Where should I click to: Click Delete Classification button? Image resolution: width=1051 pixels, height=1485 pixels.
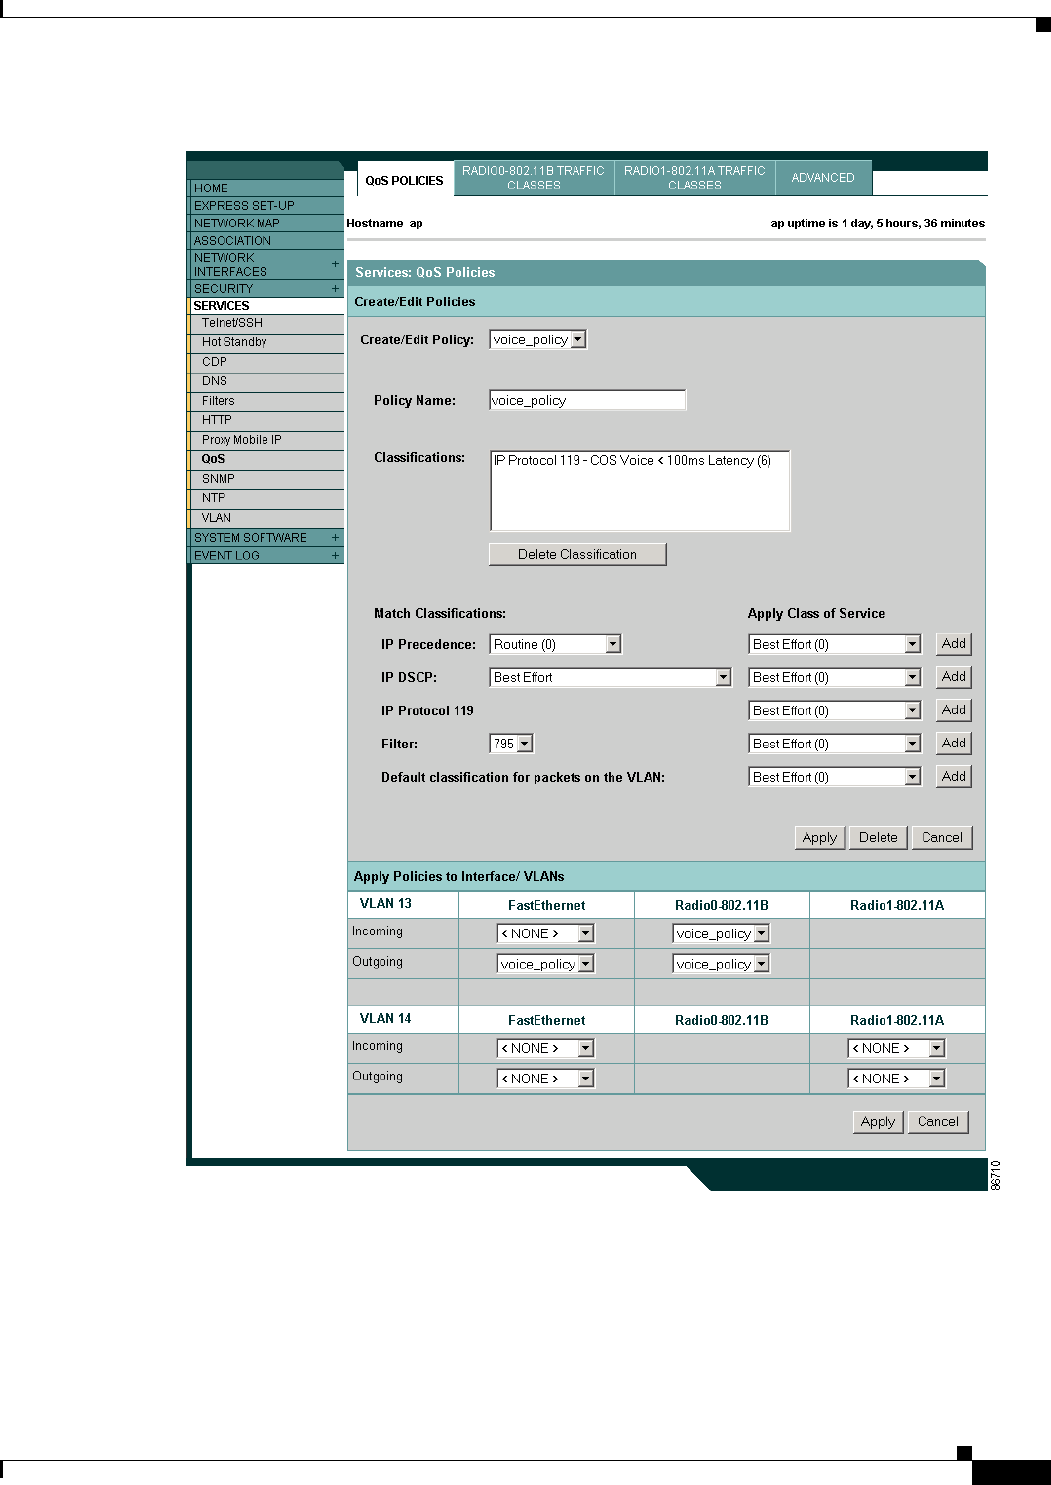pos(577,554)
